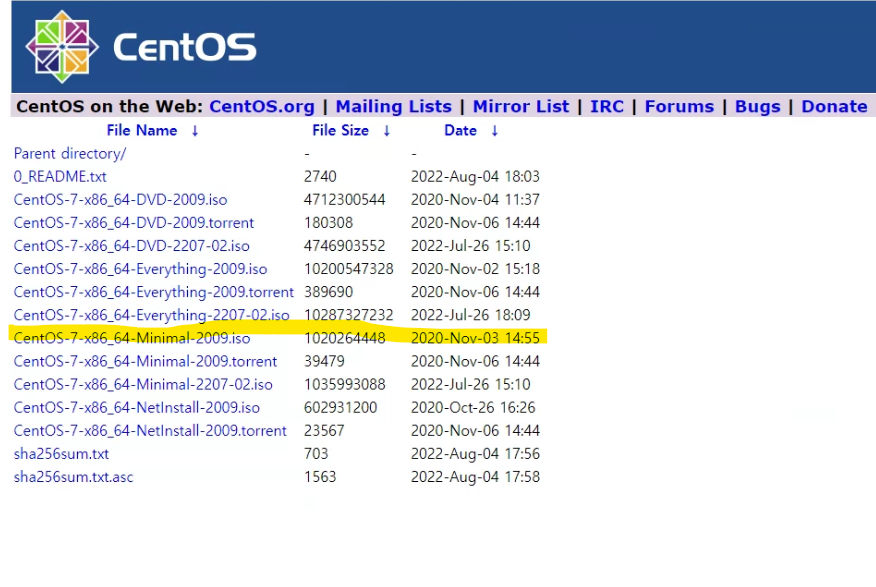Click the CentOS wordmark in banner
Screen dimensions: 876x587
point(185,47)
